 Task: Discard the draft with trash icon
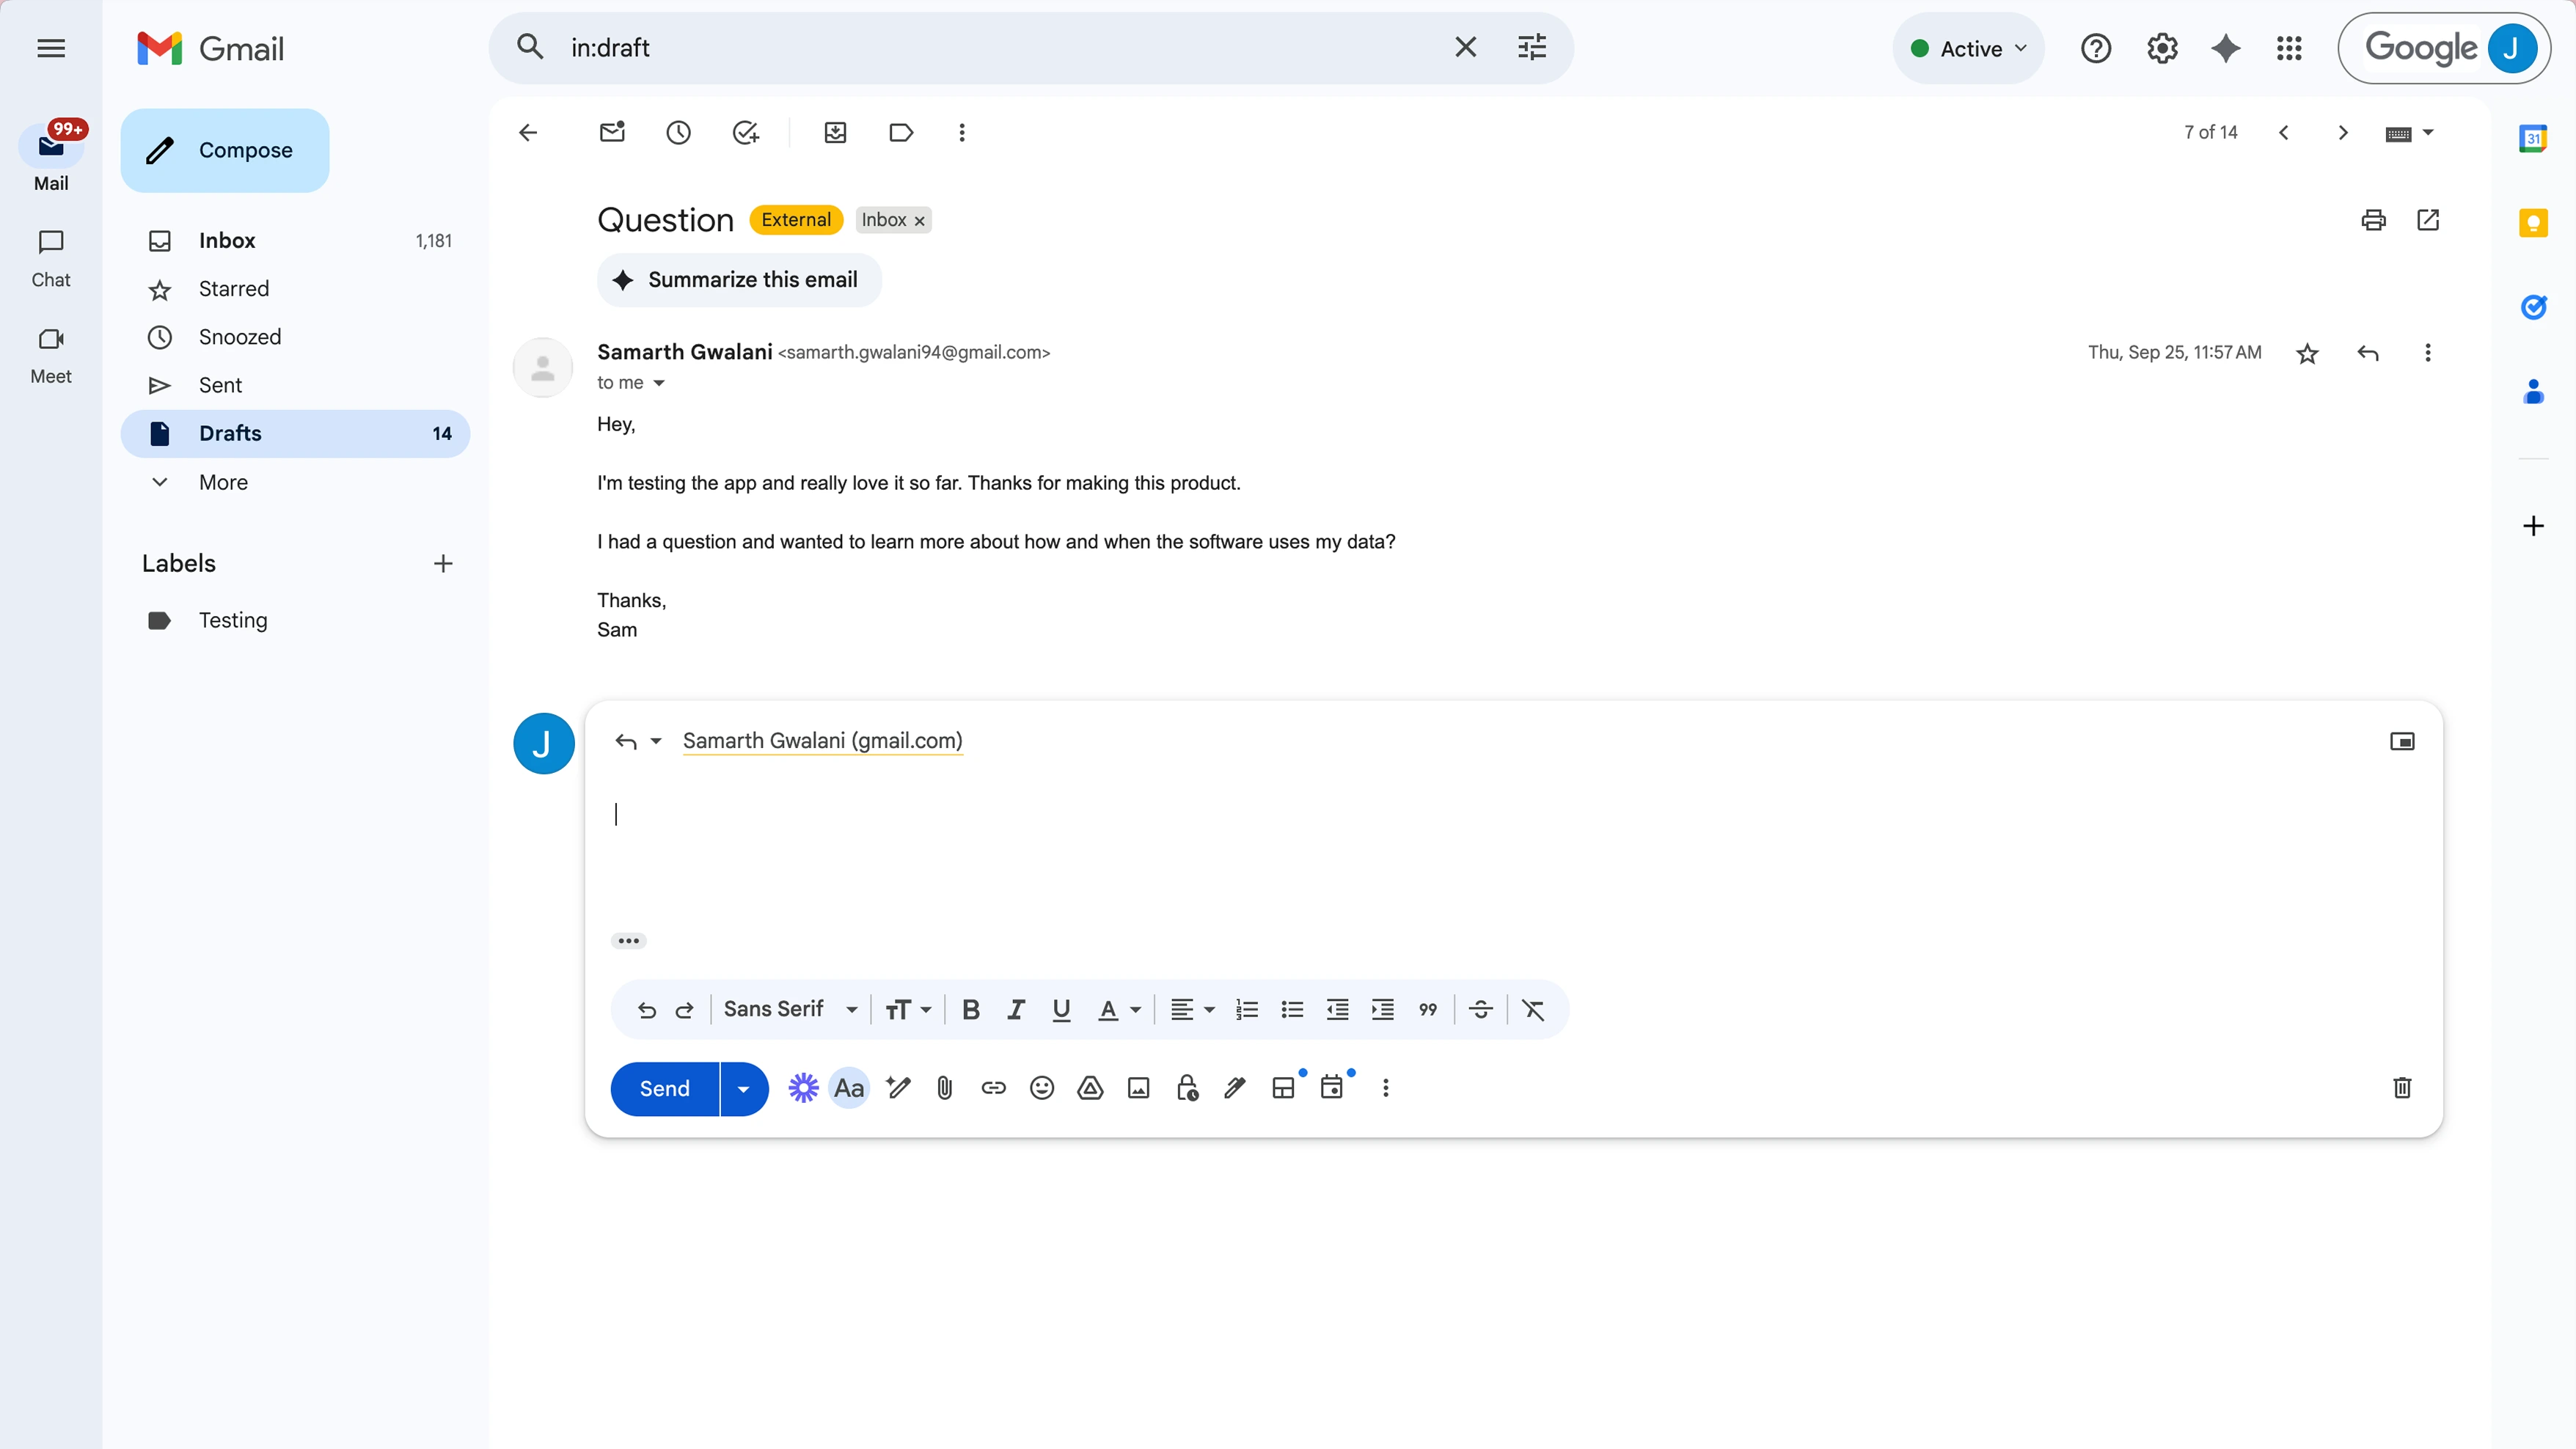[2402, 1088]
